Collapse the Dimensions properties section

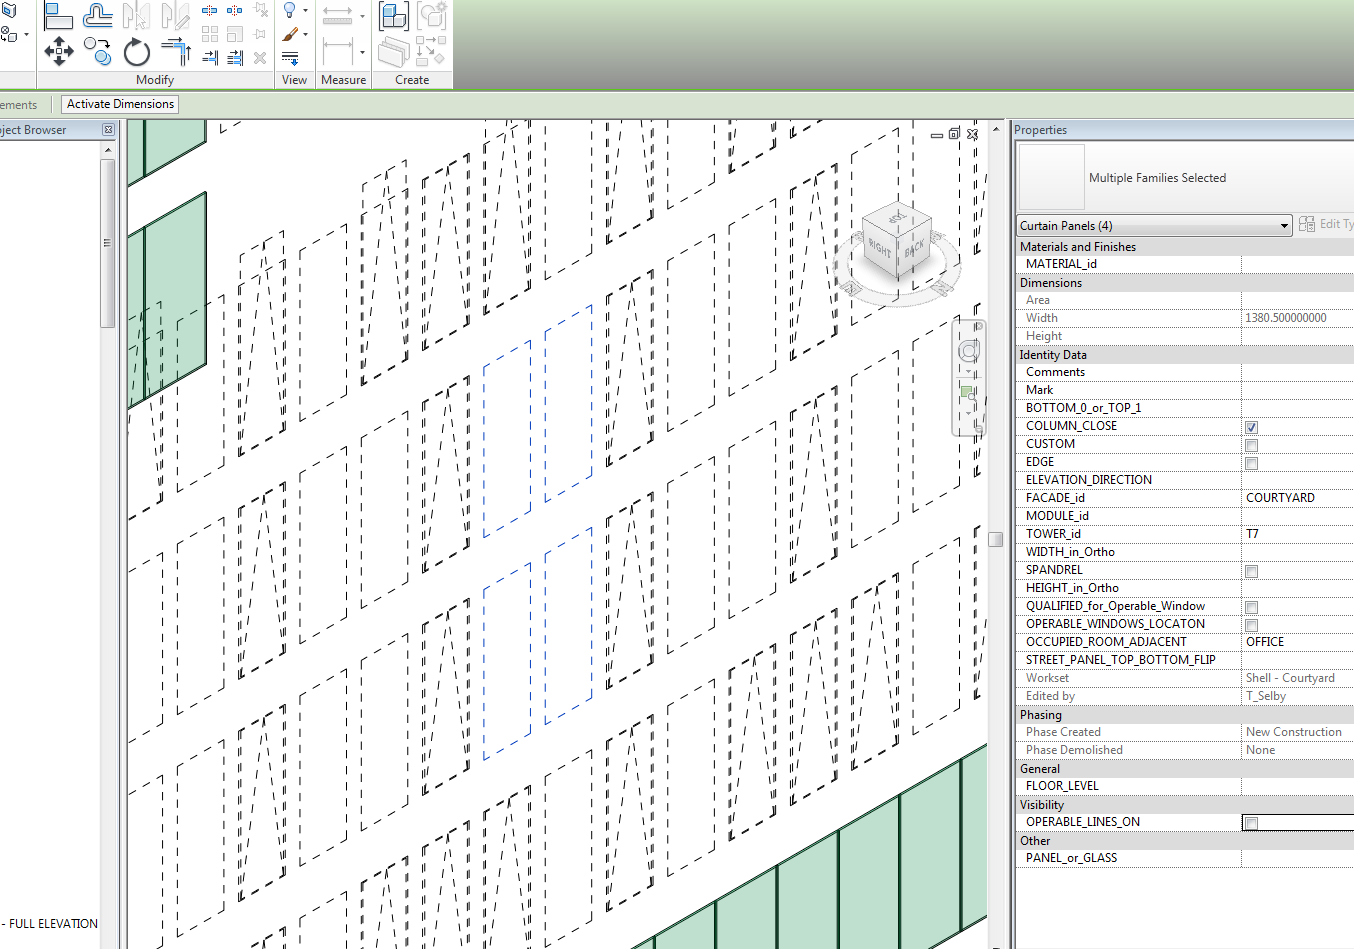1185,282
